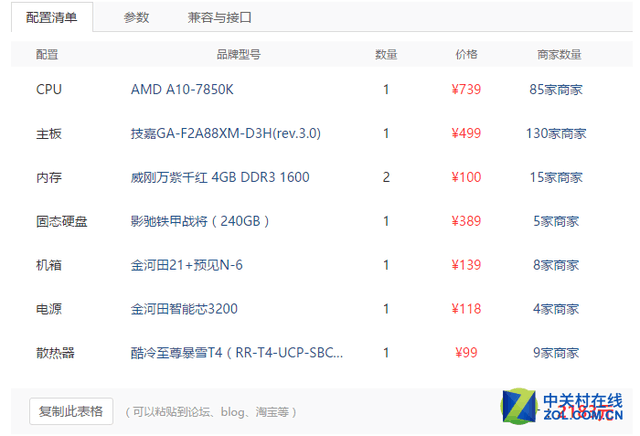Screen dimensions: 640x436
Task: Select the 配置清单 tab
Action: [52, 17]
